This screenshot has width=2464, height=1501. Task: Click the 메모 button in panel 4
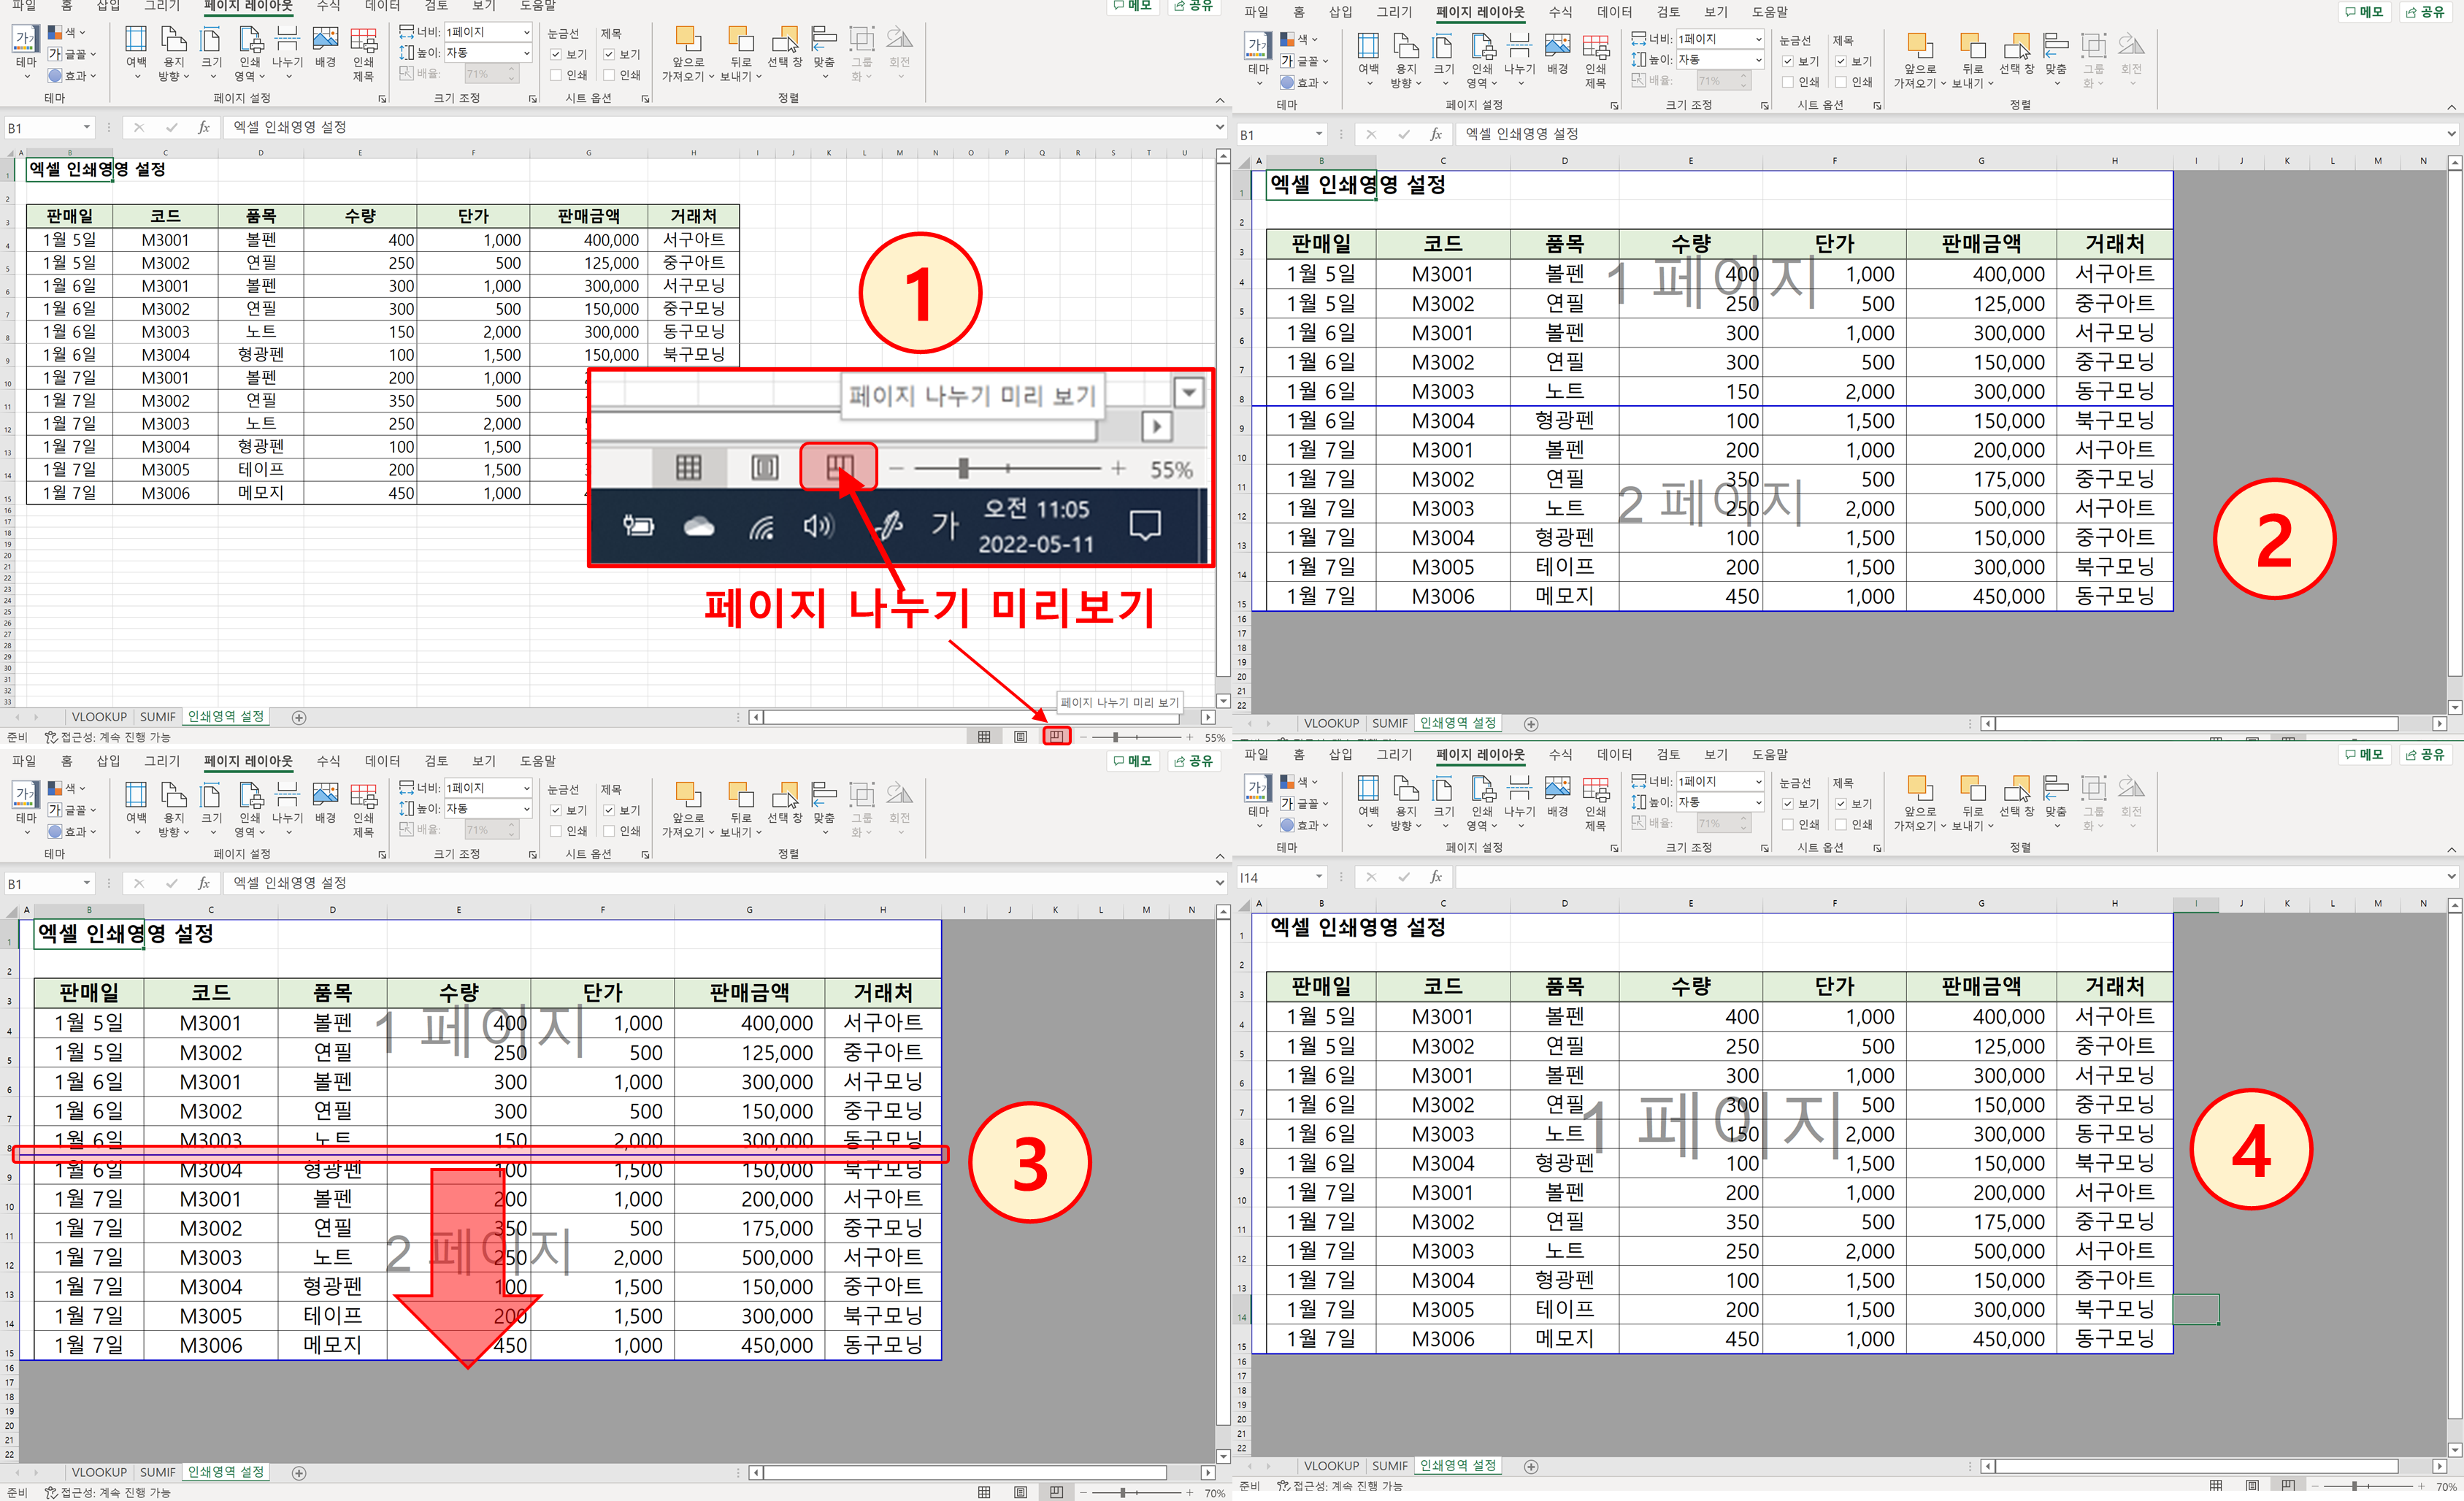click(2364, 755)
